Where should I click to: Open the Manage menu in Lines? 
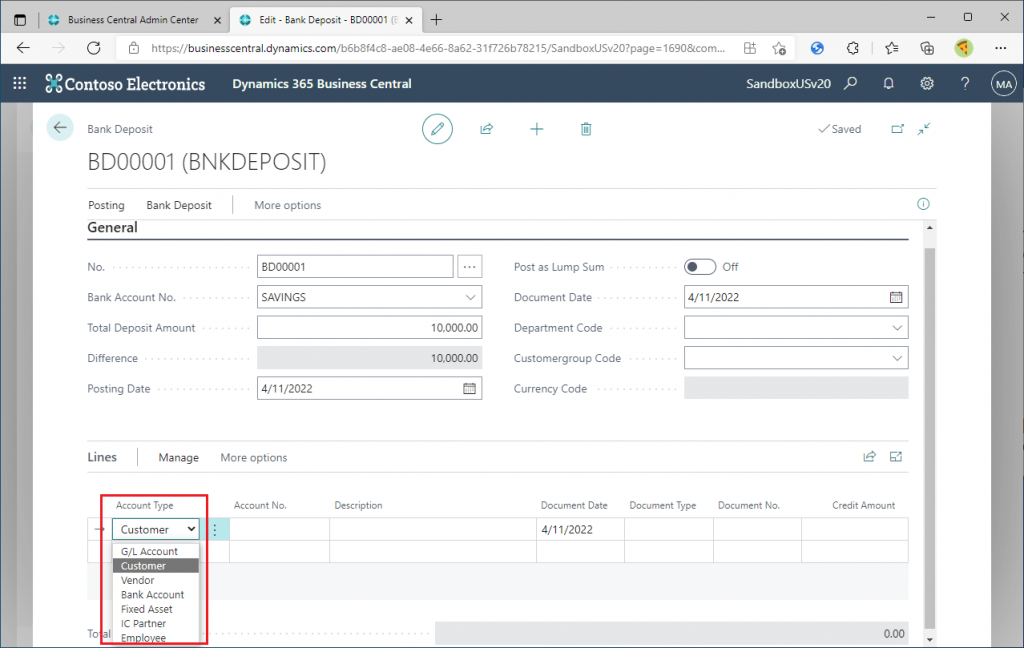[x=178, y=457]
